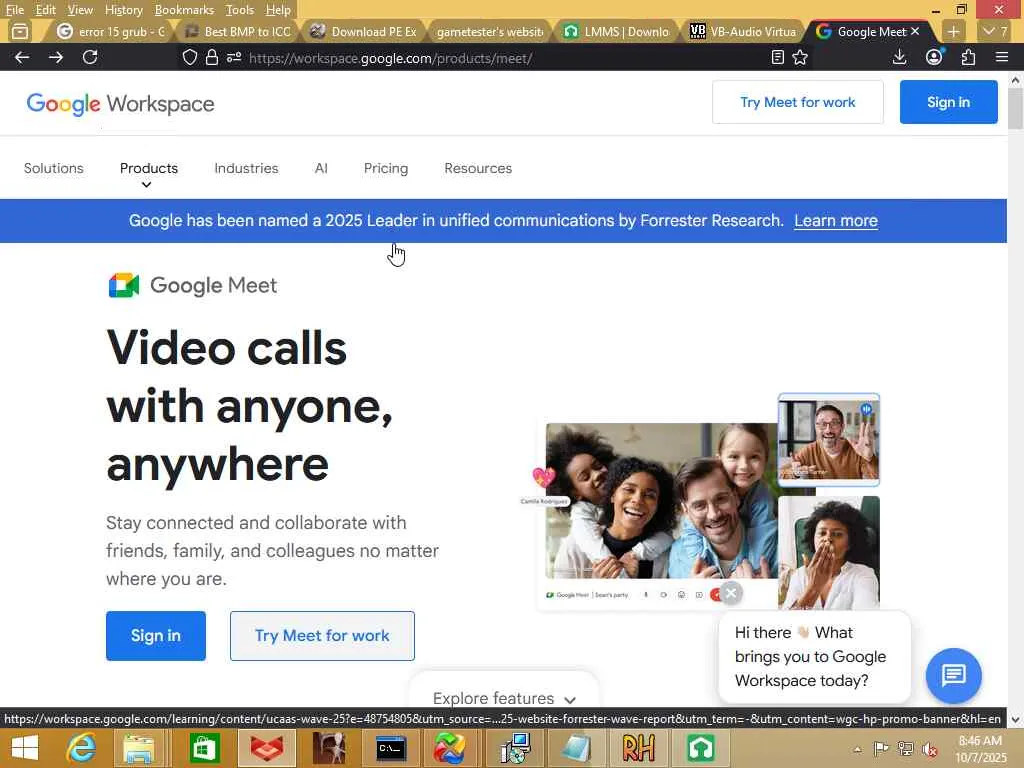The width and height of the screenshot is (1024, 768).
Task: Open the Windows Start button
Action: pyautogui.click(x=25, y=748)
